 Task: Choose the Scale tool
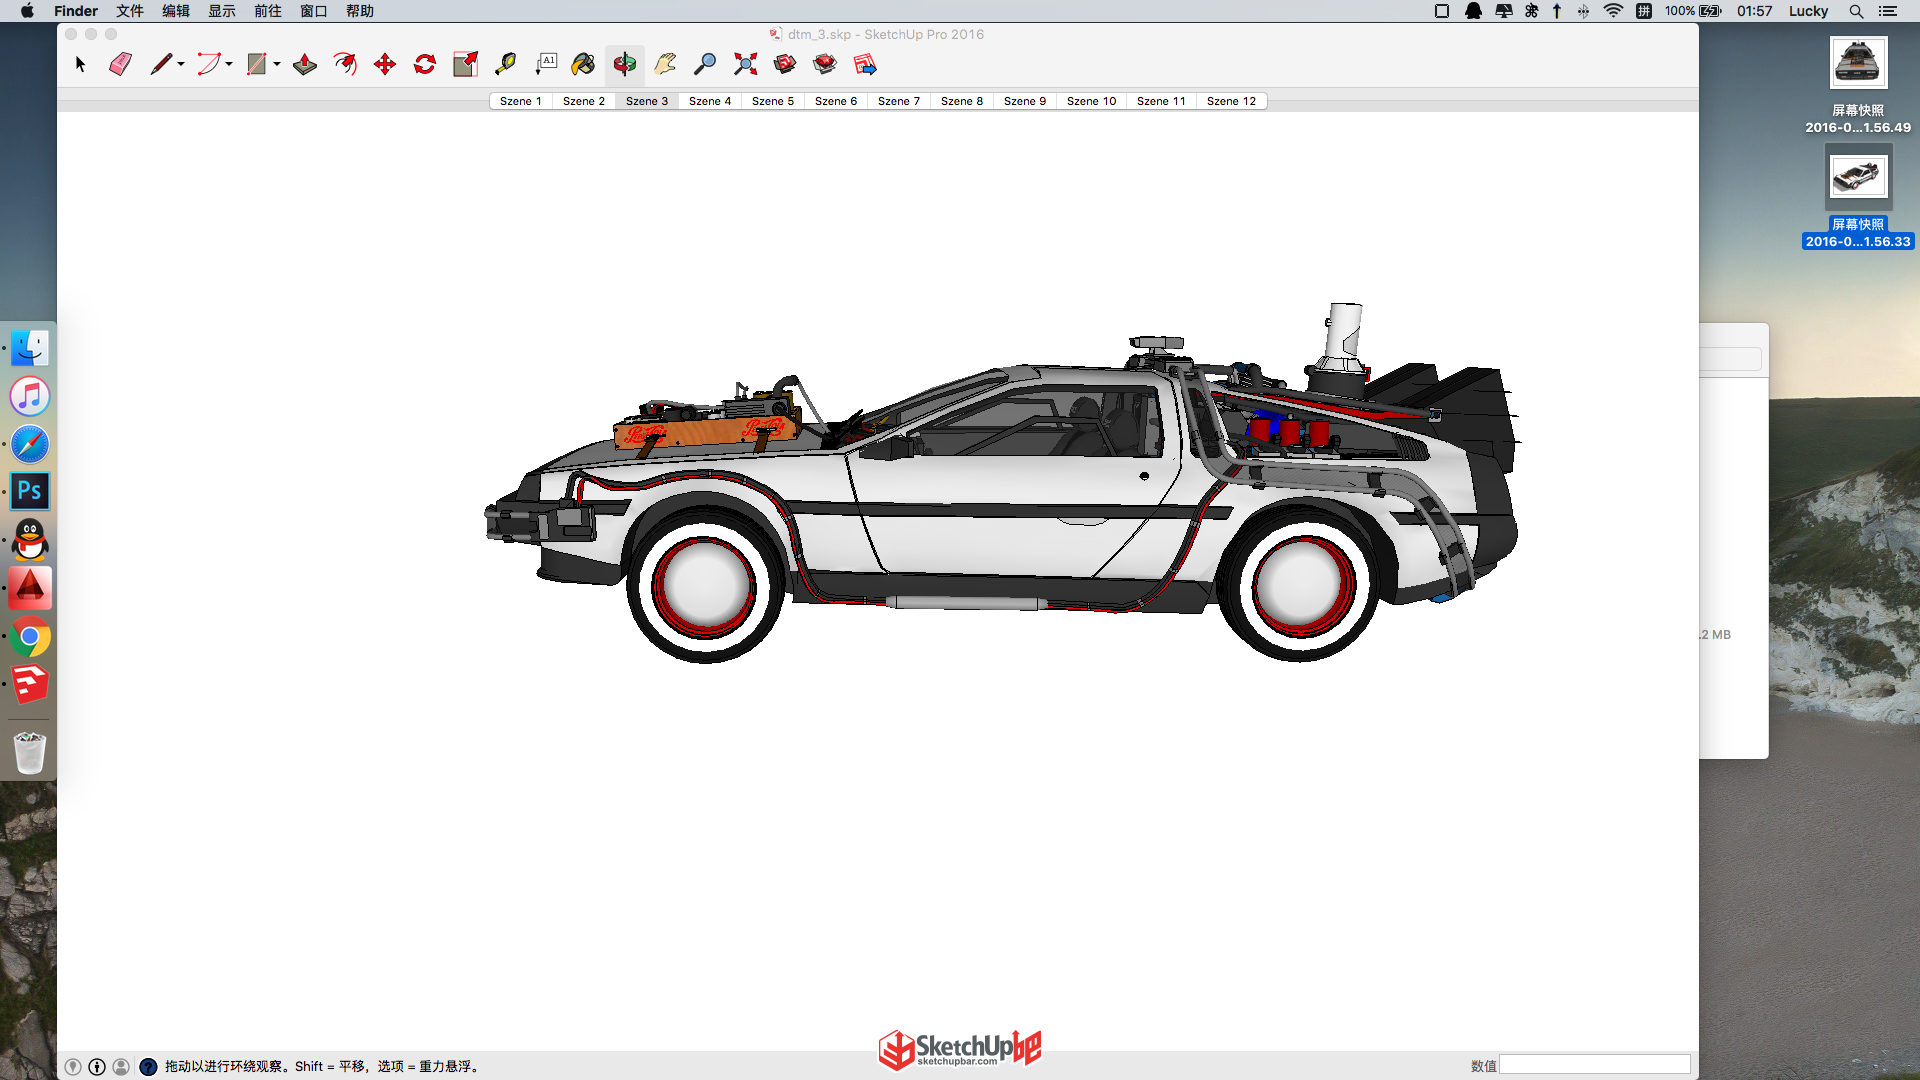pos(465,64)
